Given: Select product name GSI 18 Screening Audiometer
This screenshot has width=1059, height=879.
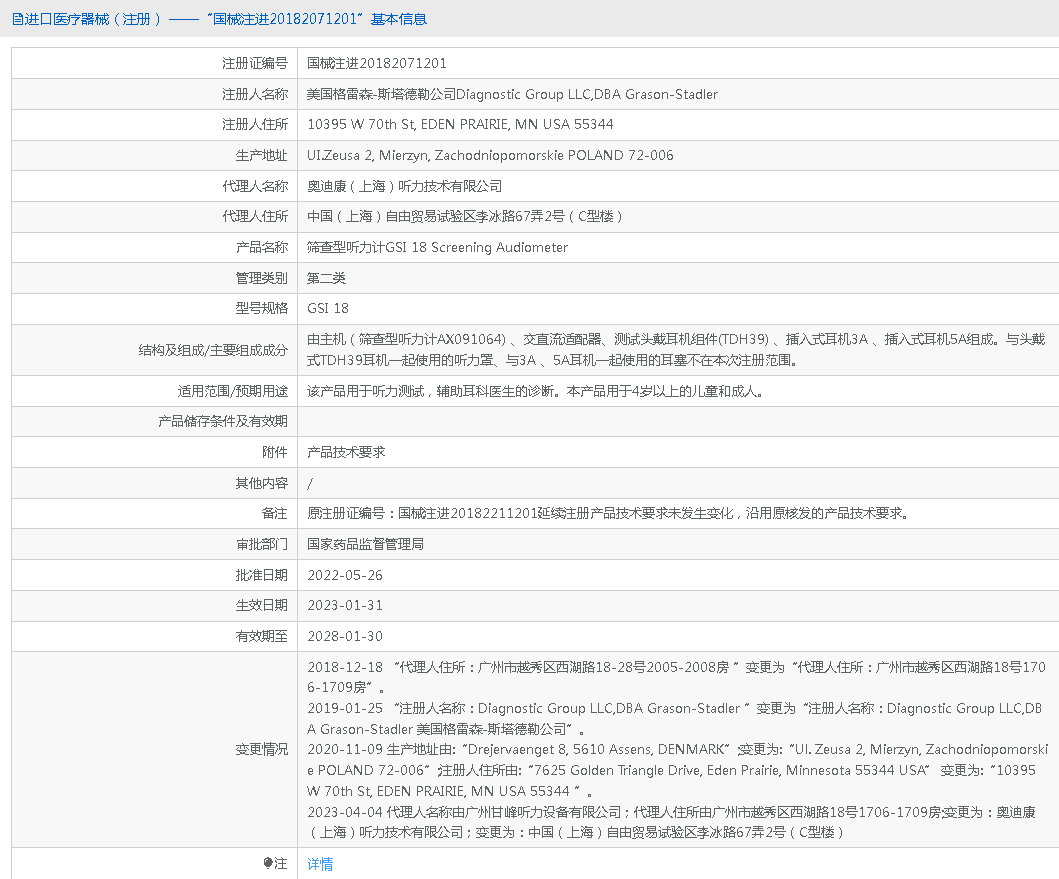Looking at the screenshot, I should (x=437, y=248).
